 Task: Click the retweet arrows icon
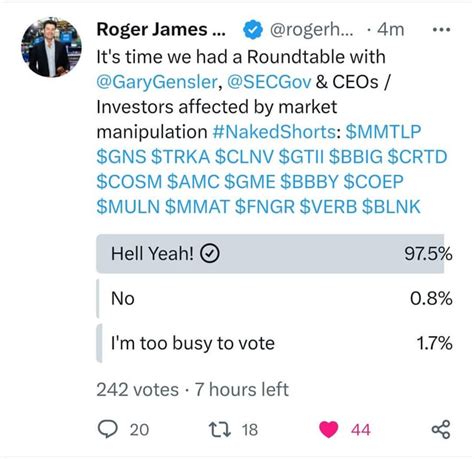coord(219,429)
